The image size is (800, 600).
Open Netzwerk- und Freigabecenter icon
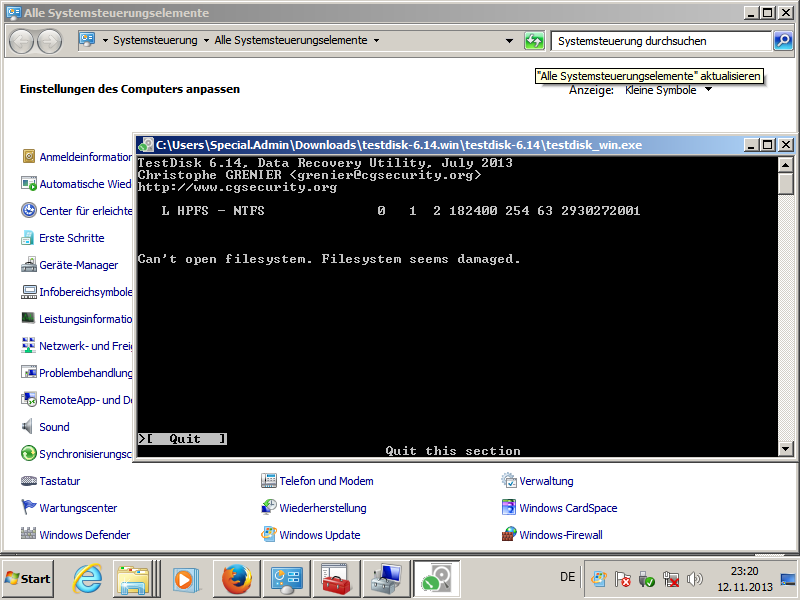pos(28,345)
